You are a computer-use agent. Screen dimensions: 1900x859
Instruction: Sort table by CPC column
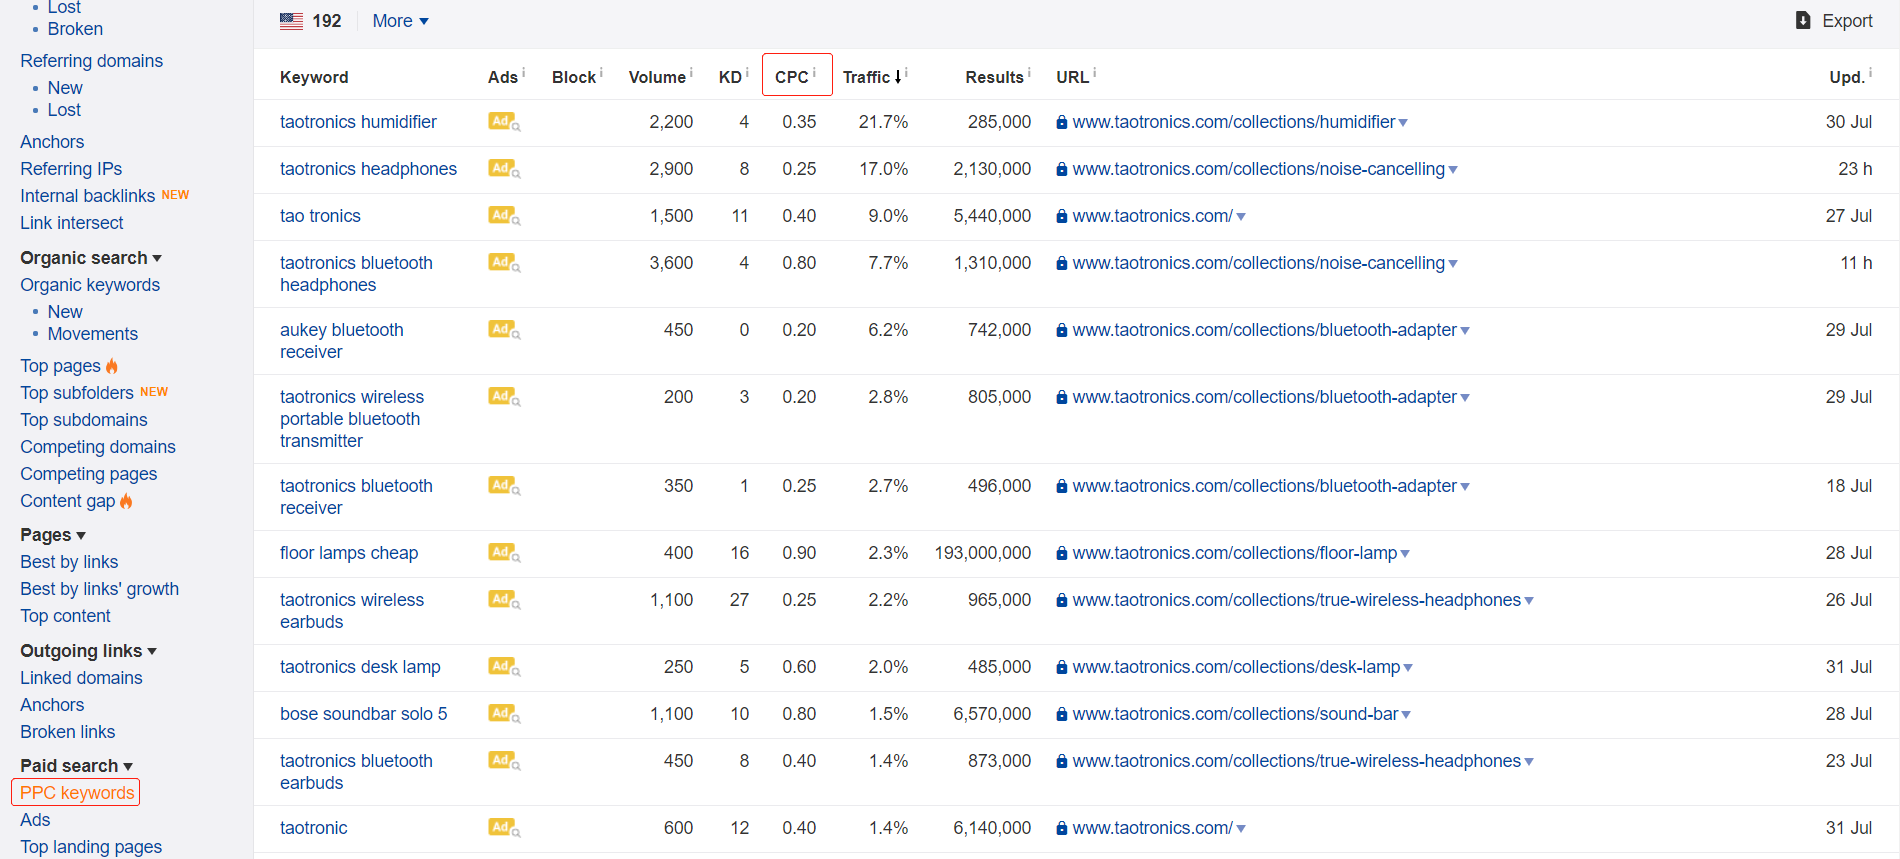click(792, 77)
